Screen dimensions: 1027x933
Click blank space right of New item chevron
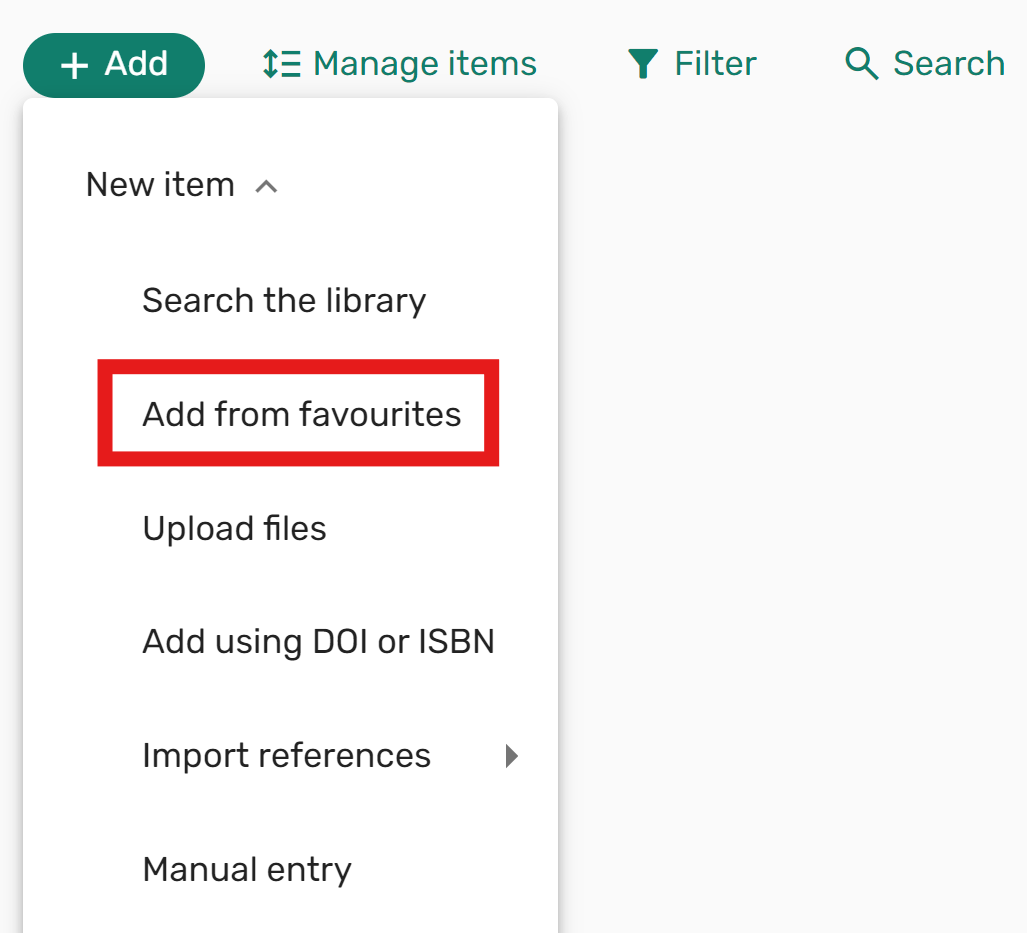click(x=413, y=185)
